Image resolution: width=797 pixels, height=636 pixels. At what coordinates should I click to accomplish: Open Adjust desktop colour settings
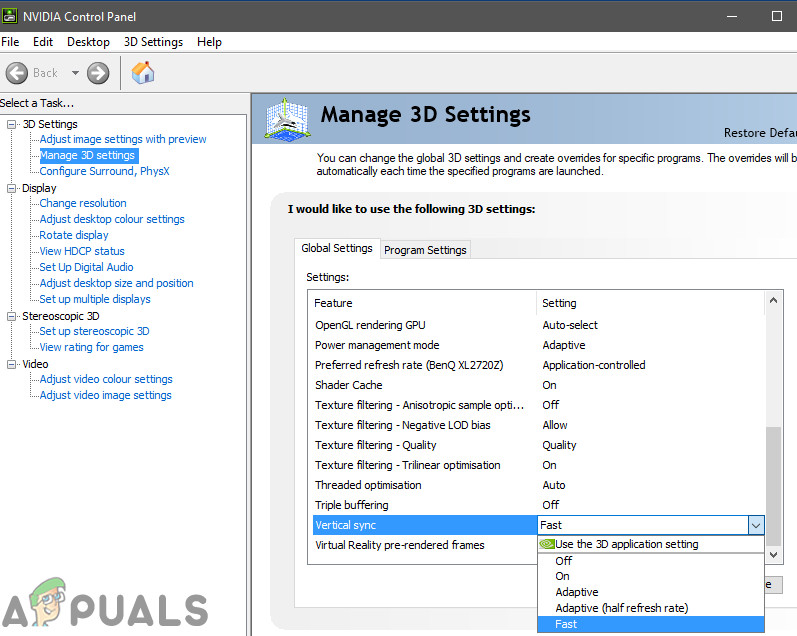[x=112, y=219]
